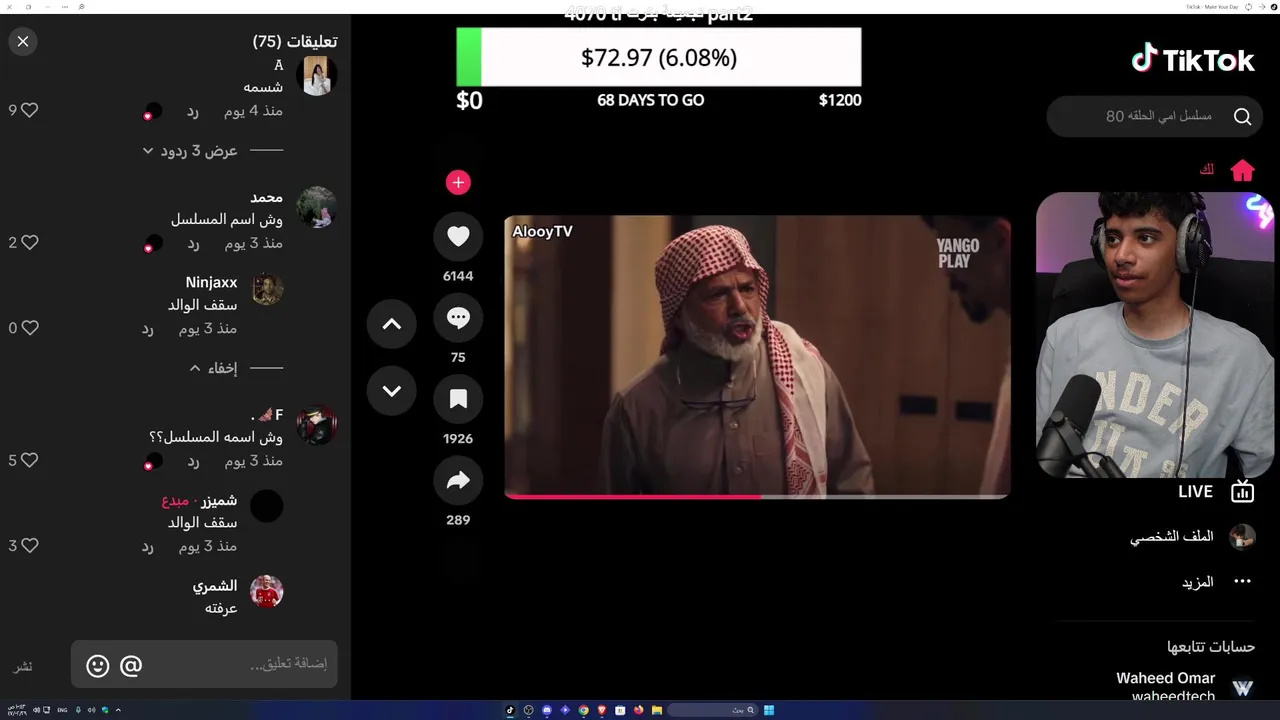1280x720 pixels.
Task: Click the playing video frame
Action: (x=757, y=355)
